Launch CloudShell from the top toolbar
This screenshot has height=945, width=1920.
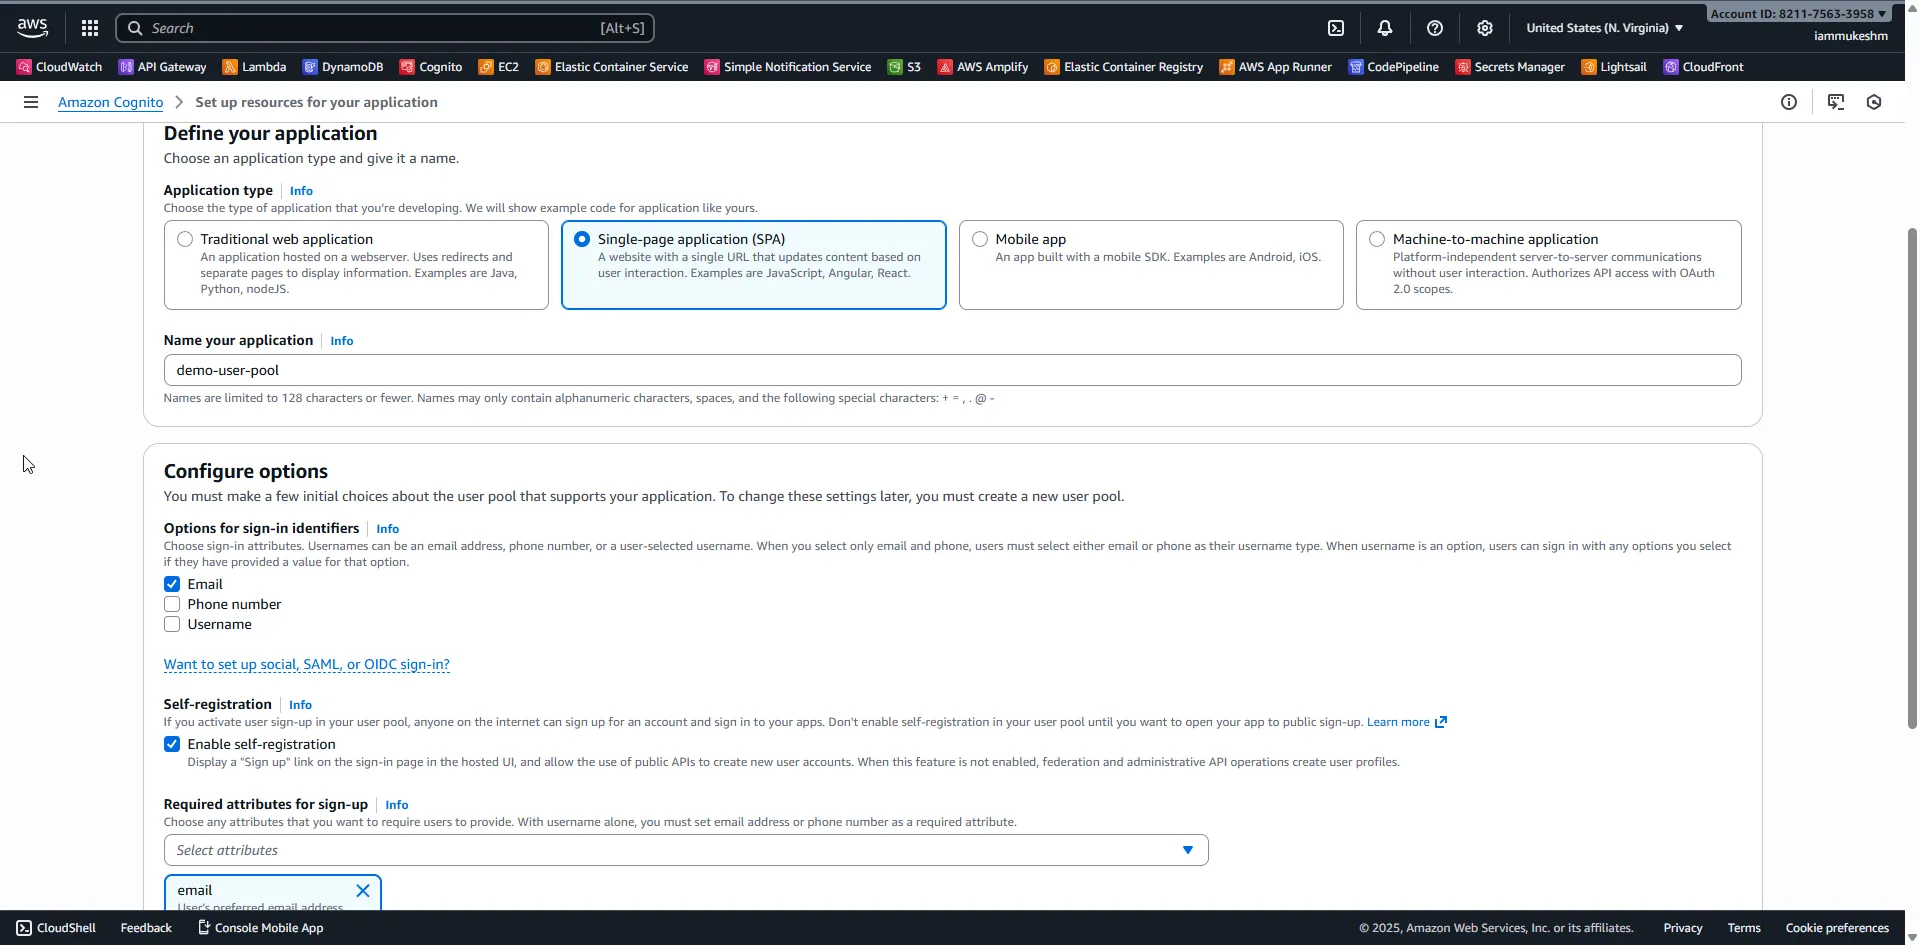1336,27
